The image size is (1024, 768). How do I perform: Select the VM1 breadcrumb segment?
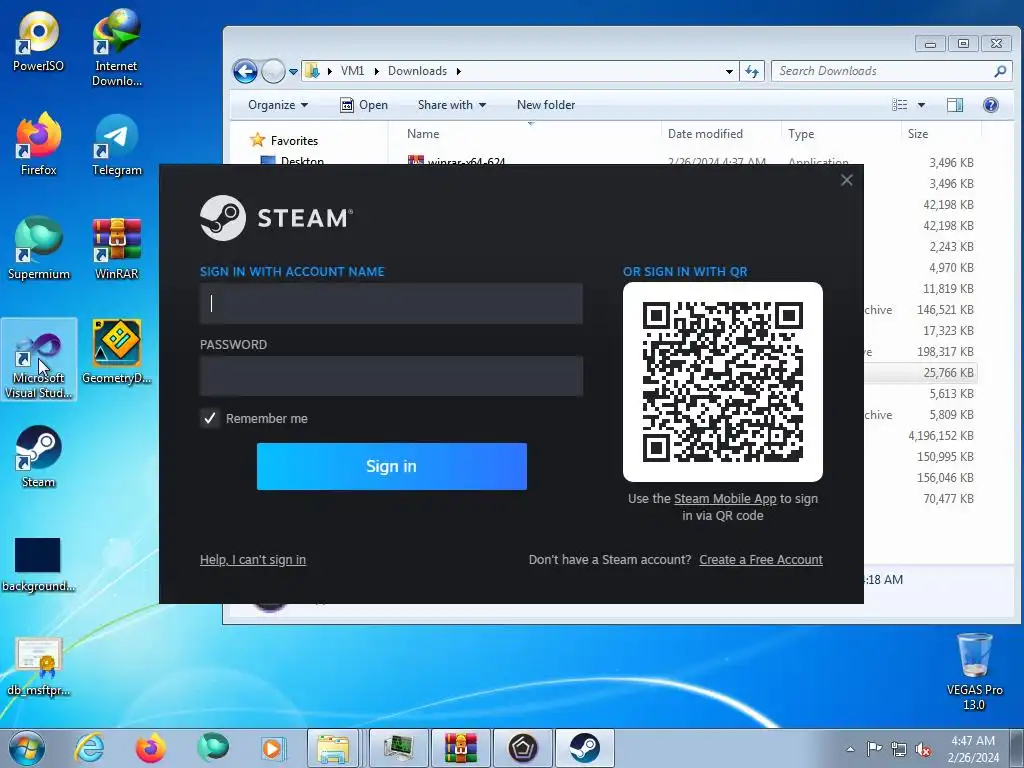coord(352,71)
